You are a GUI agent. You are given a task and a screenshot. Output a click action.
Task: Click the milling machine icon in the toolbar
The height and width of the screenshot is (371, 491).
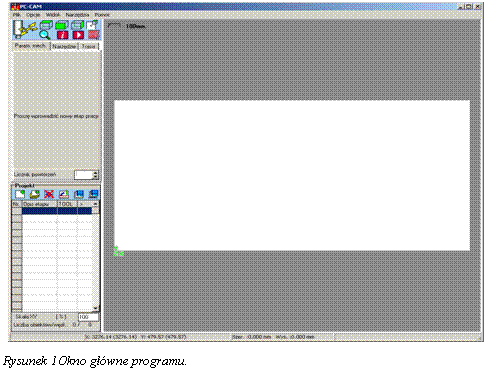click(x=25, y=29)
